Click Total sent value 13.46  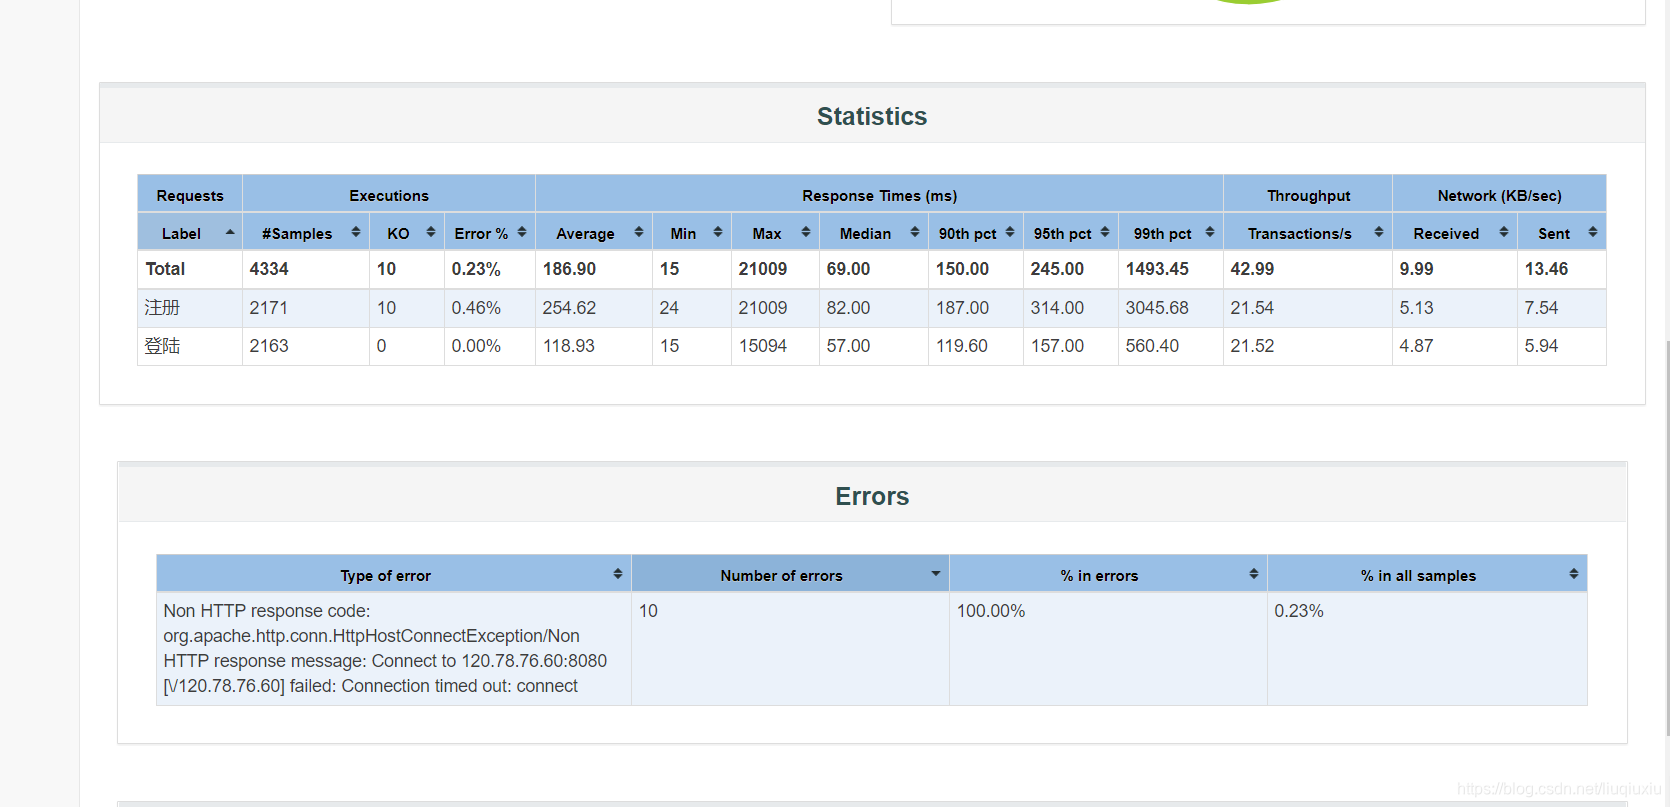click(x=1546, y=269)
